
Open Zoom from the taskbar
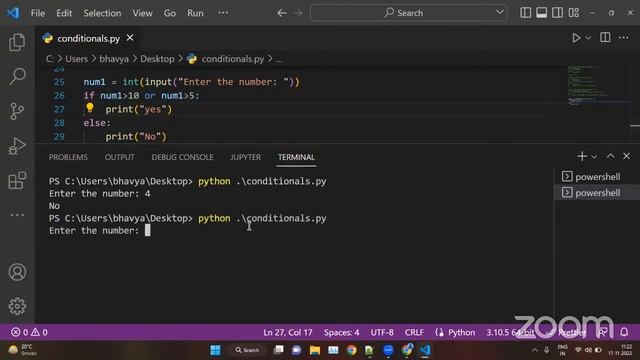[x=388, y=350]
